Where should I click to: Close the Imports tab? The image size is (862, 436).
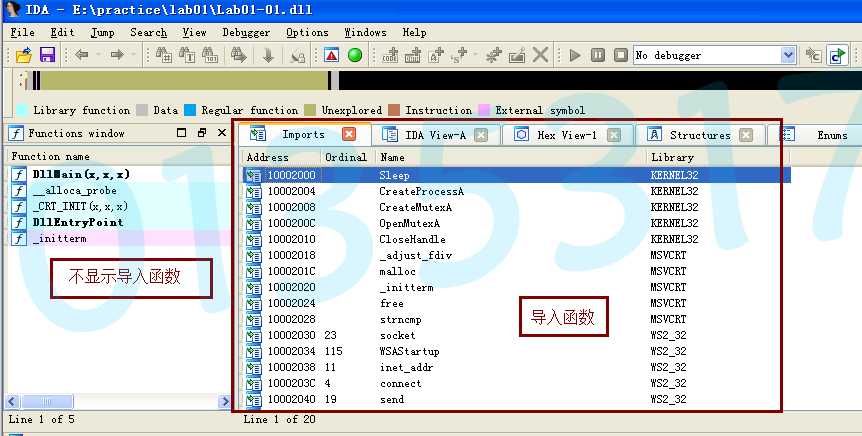coord(349,134)
